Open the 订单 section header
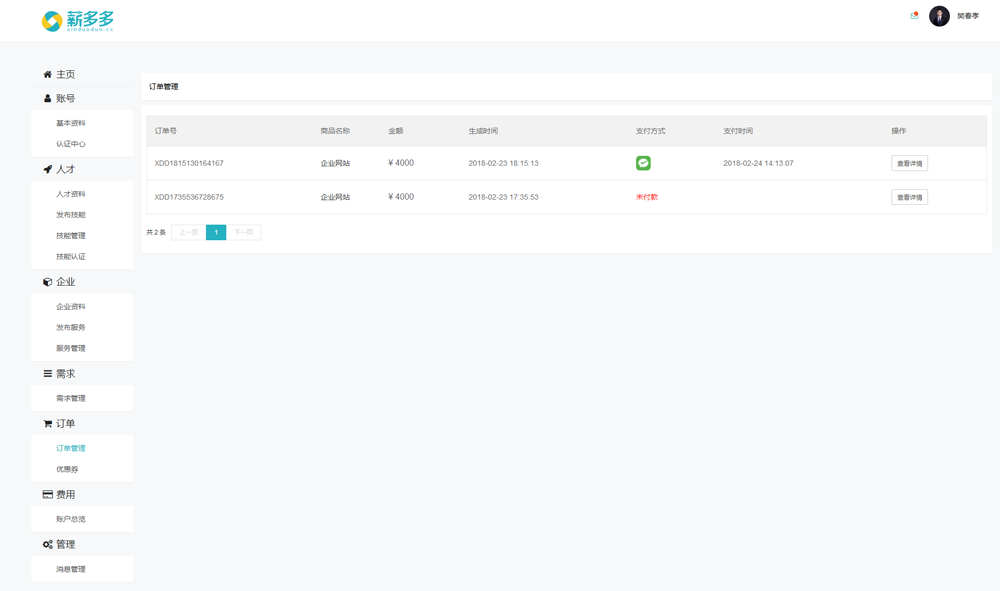The image size is (1000, 591). (66, 423)
